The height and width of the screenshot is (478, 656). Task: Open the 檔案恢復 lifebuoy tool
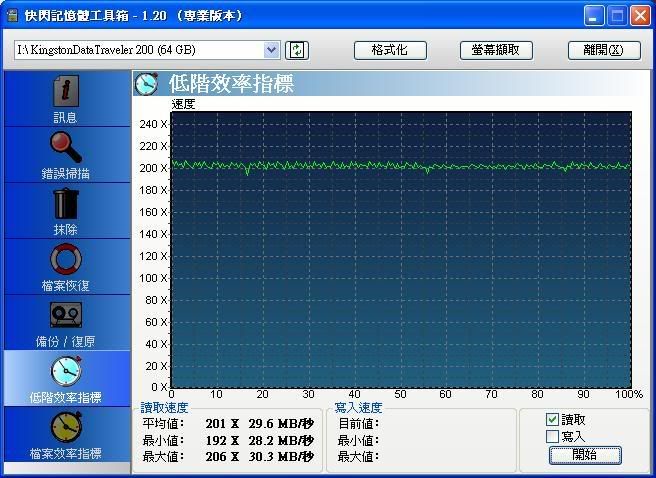click(66, 259)
